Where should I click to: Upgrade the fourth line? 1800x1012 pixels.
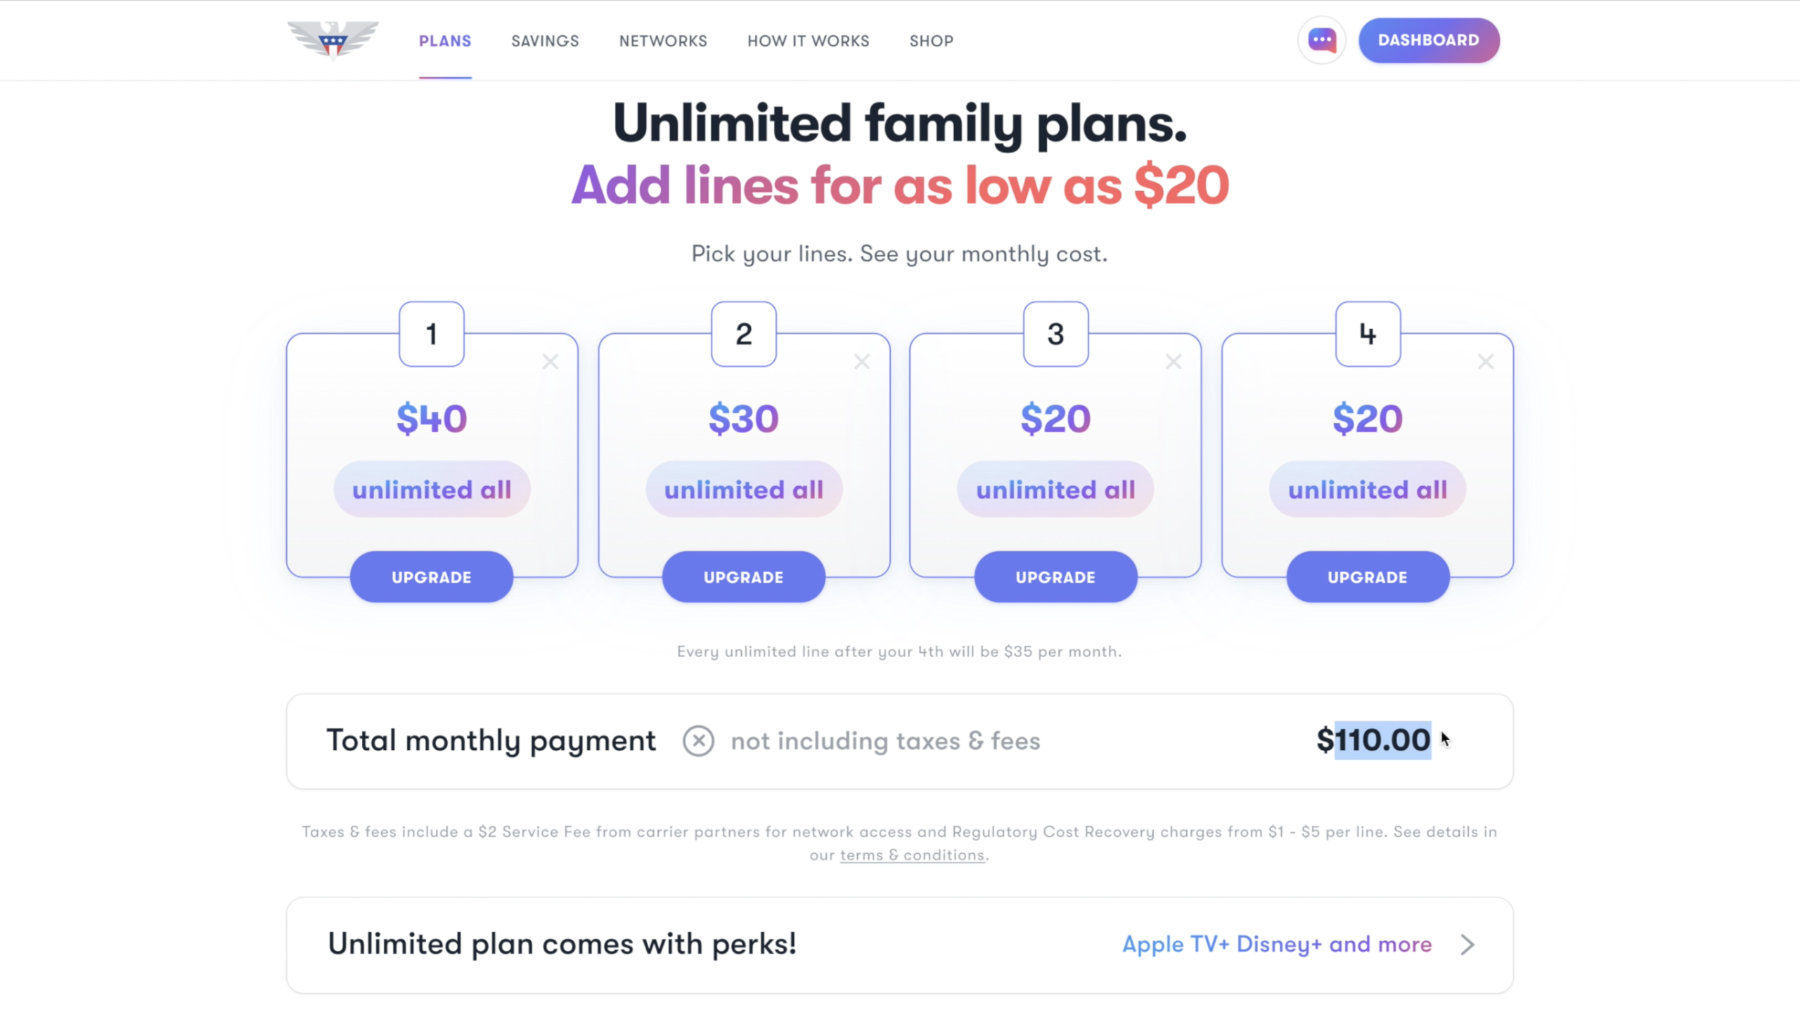pyautogui.click(x=1368, y=577)
